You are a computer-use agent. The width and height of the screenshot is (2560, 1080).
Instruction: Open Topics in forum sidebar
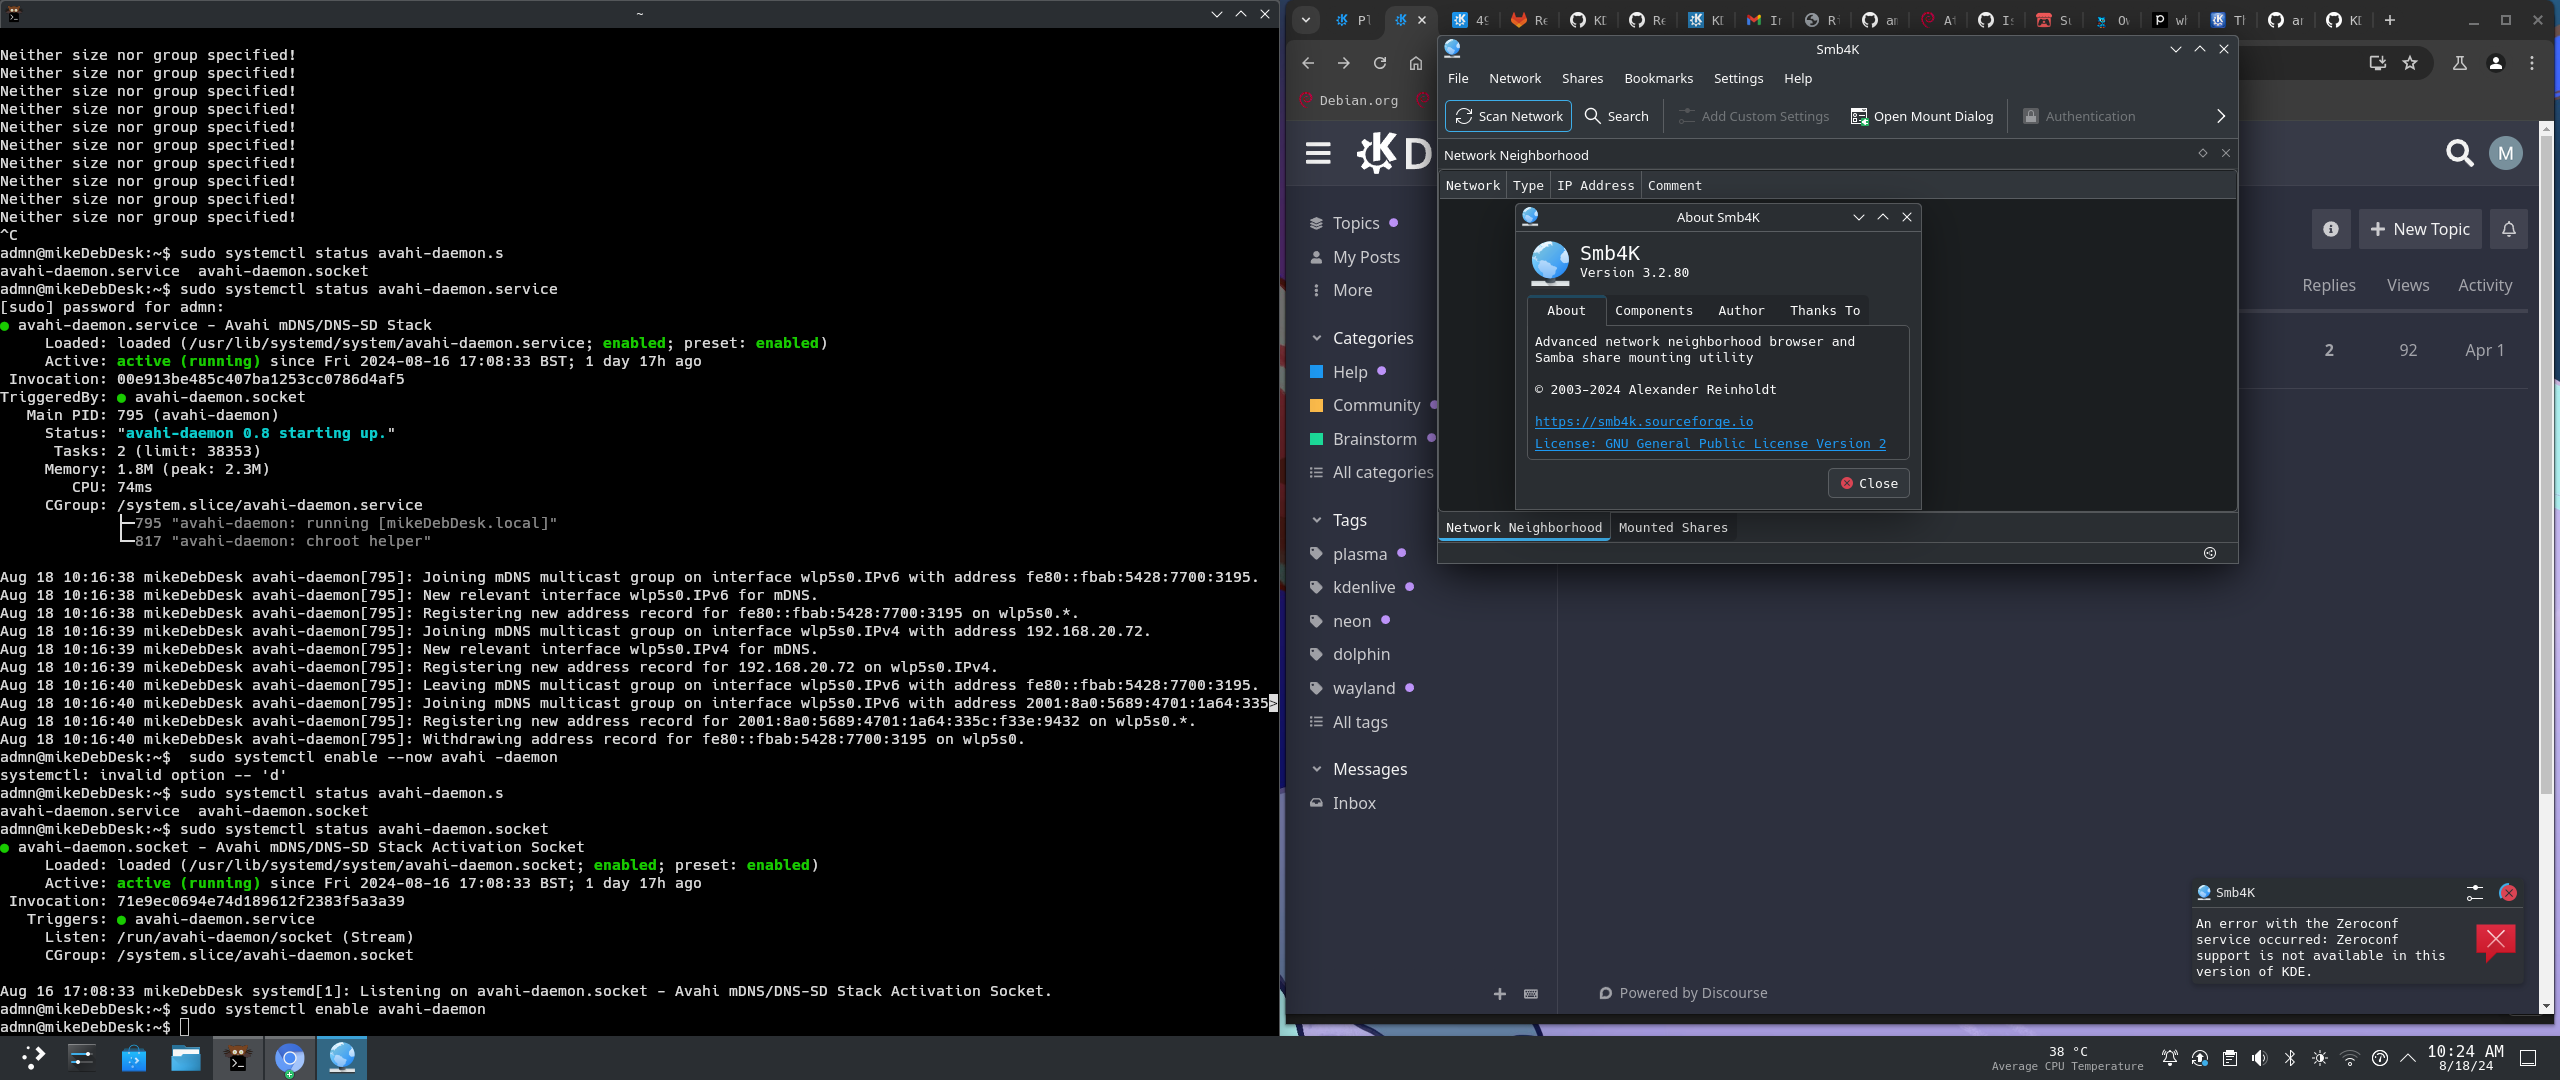[x=1355, y=223]
